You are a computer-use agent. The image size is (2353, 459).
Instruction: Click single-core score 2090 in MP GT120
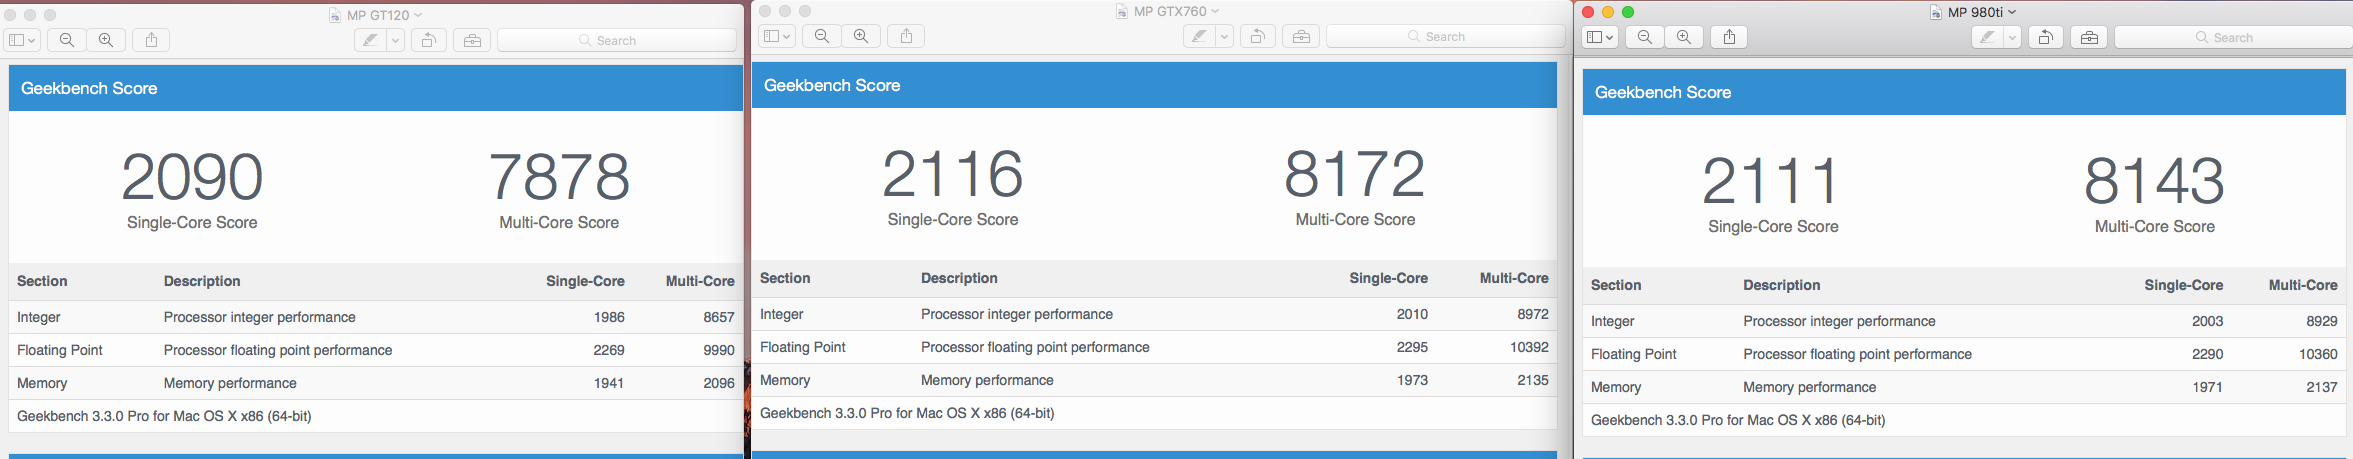coord(192,177)
